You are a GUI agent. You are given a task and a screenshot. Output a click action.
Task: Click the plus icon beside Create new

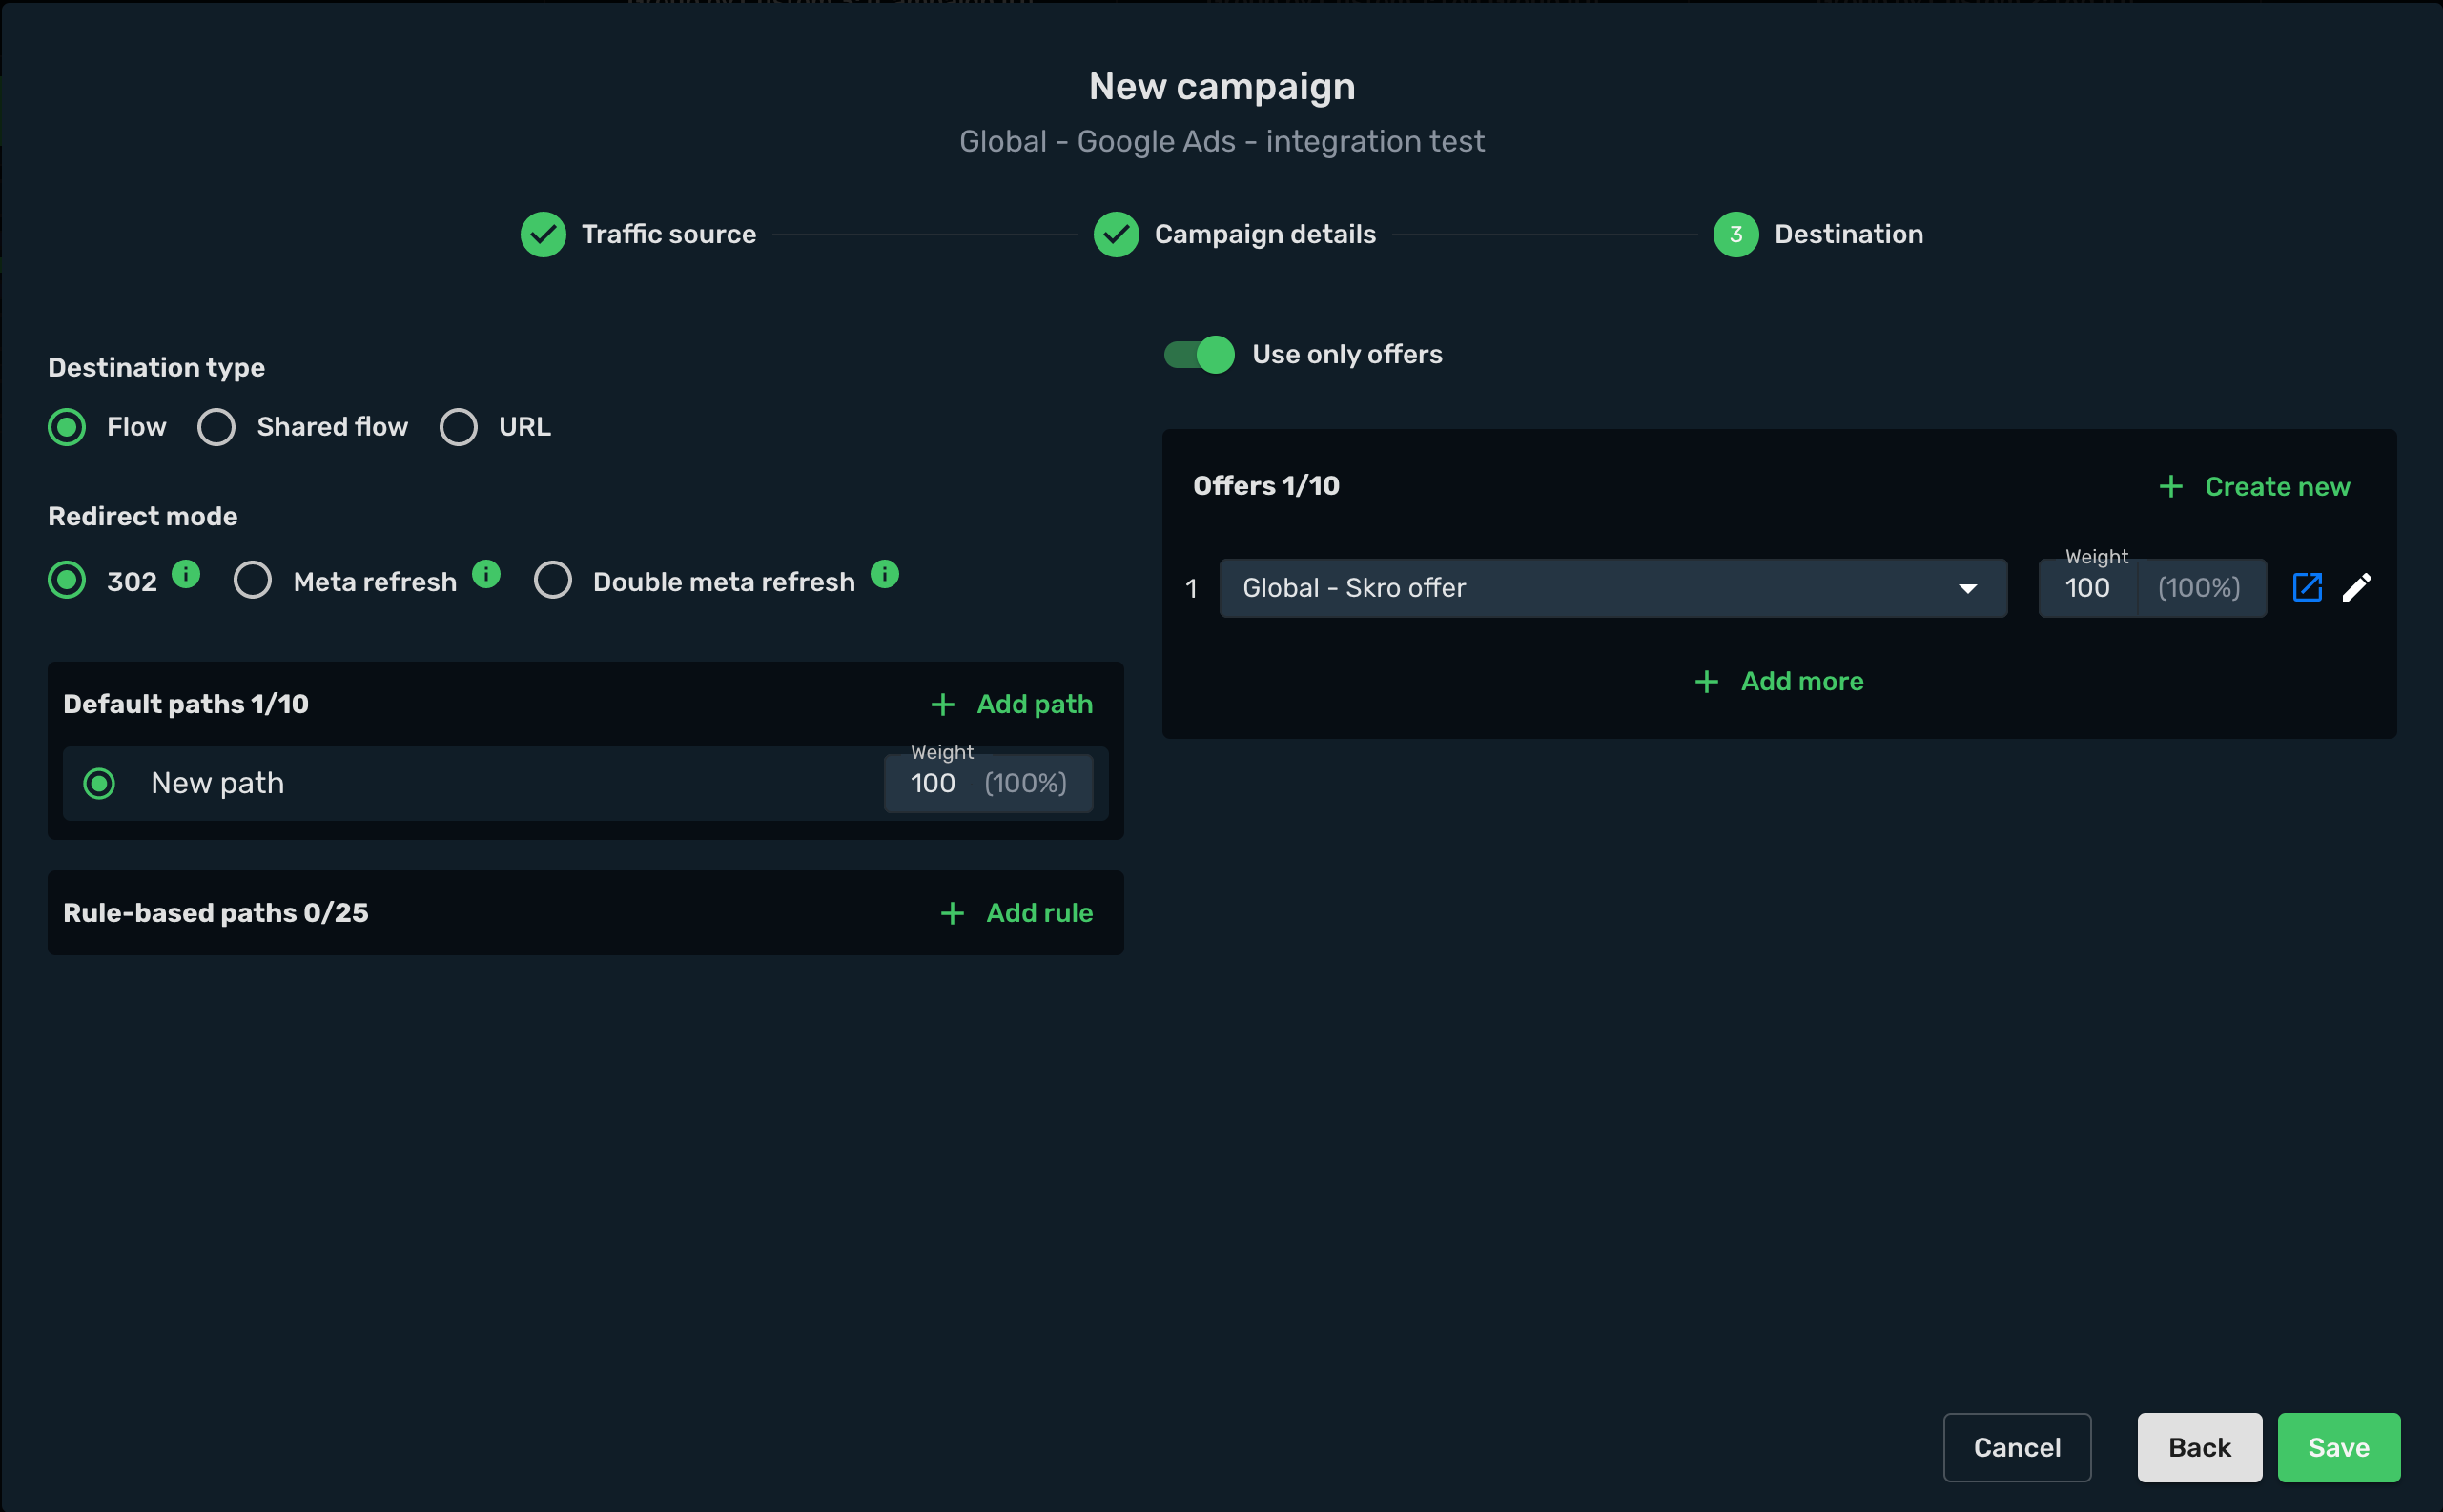2171,487
